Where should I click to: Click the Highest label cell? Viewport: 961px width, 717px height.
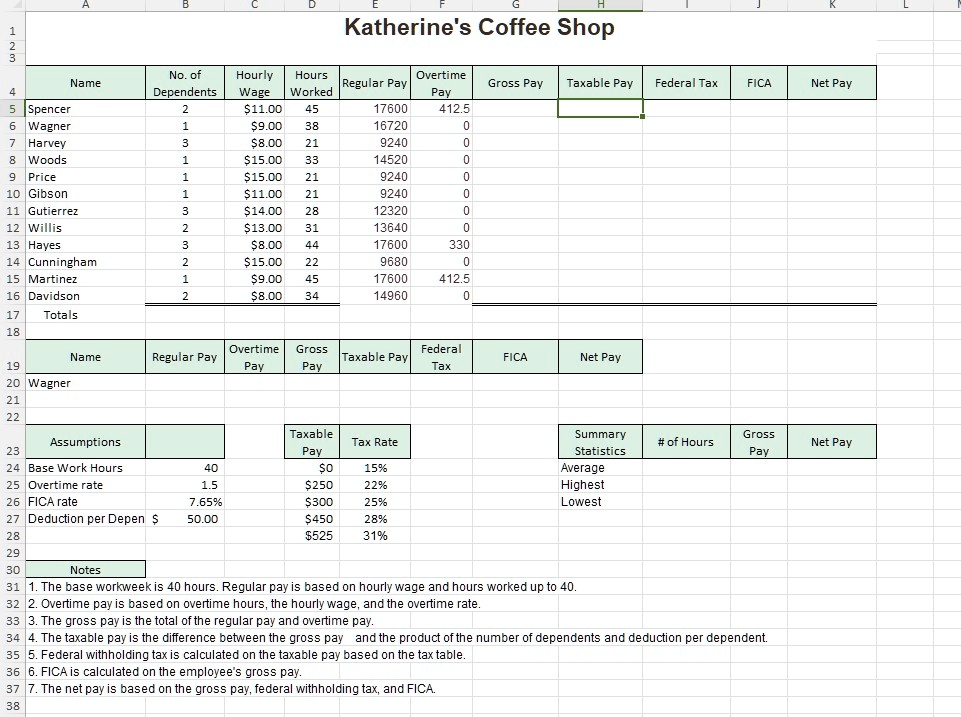pos(599,485)
